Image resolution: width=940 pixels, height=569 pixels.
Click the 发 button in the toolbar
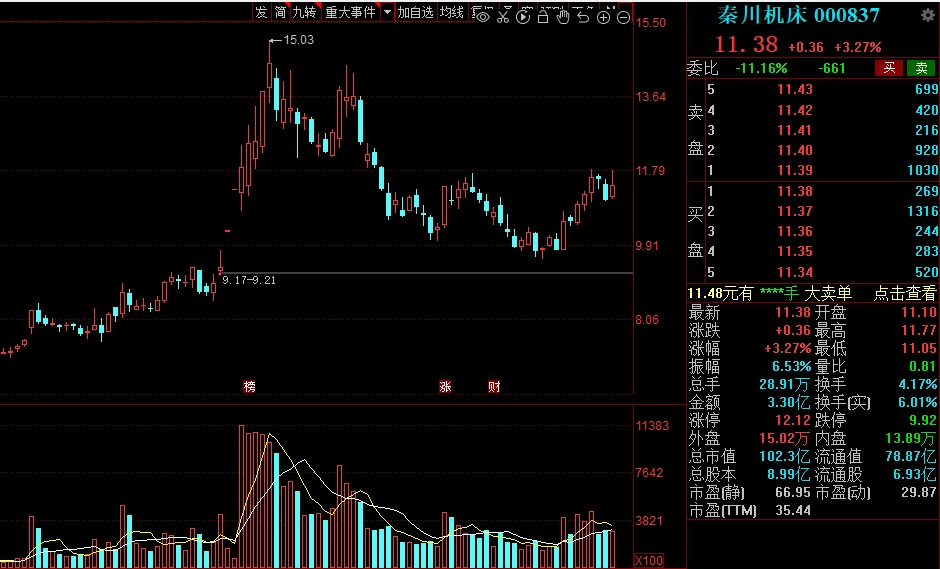pos(261,13)
